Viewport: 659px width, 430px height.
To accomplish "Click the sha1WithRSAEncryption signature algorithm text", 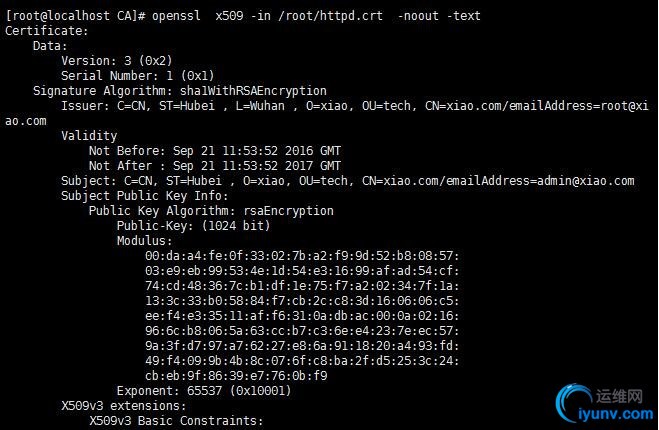I will click(253, 91).
